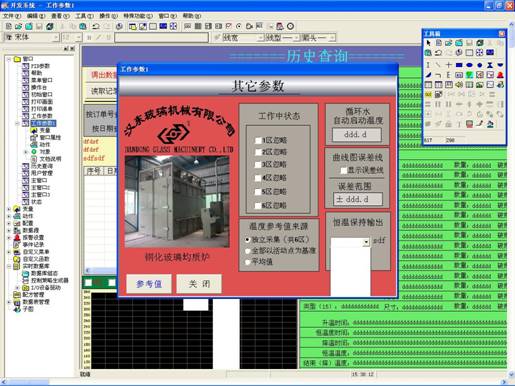515x386 pixels.
Task: Open the 特殊功能 menu
Action: [x=138, y=16]
